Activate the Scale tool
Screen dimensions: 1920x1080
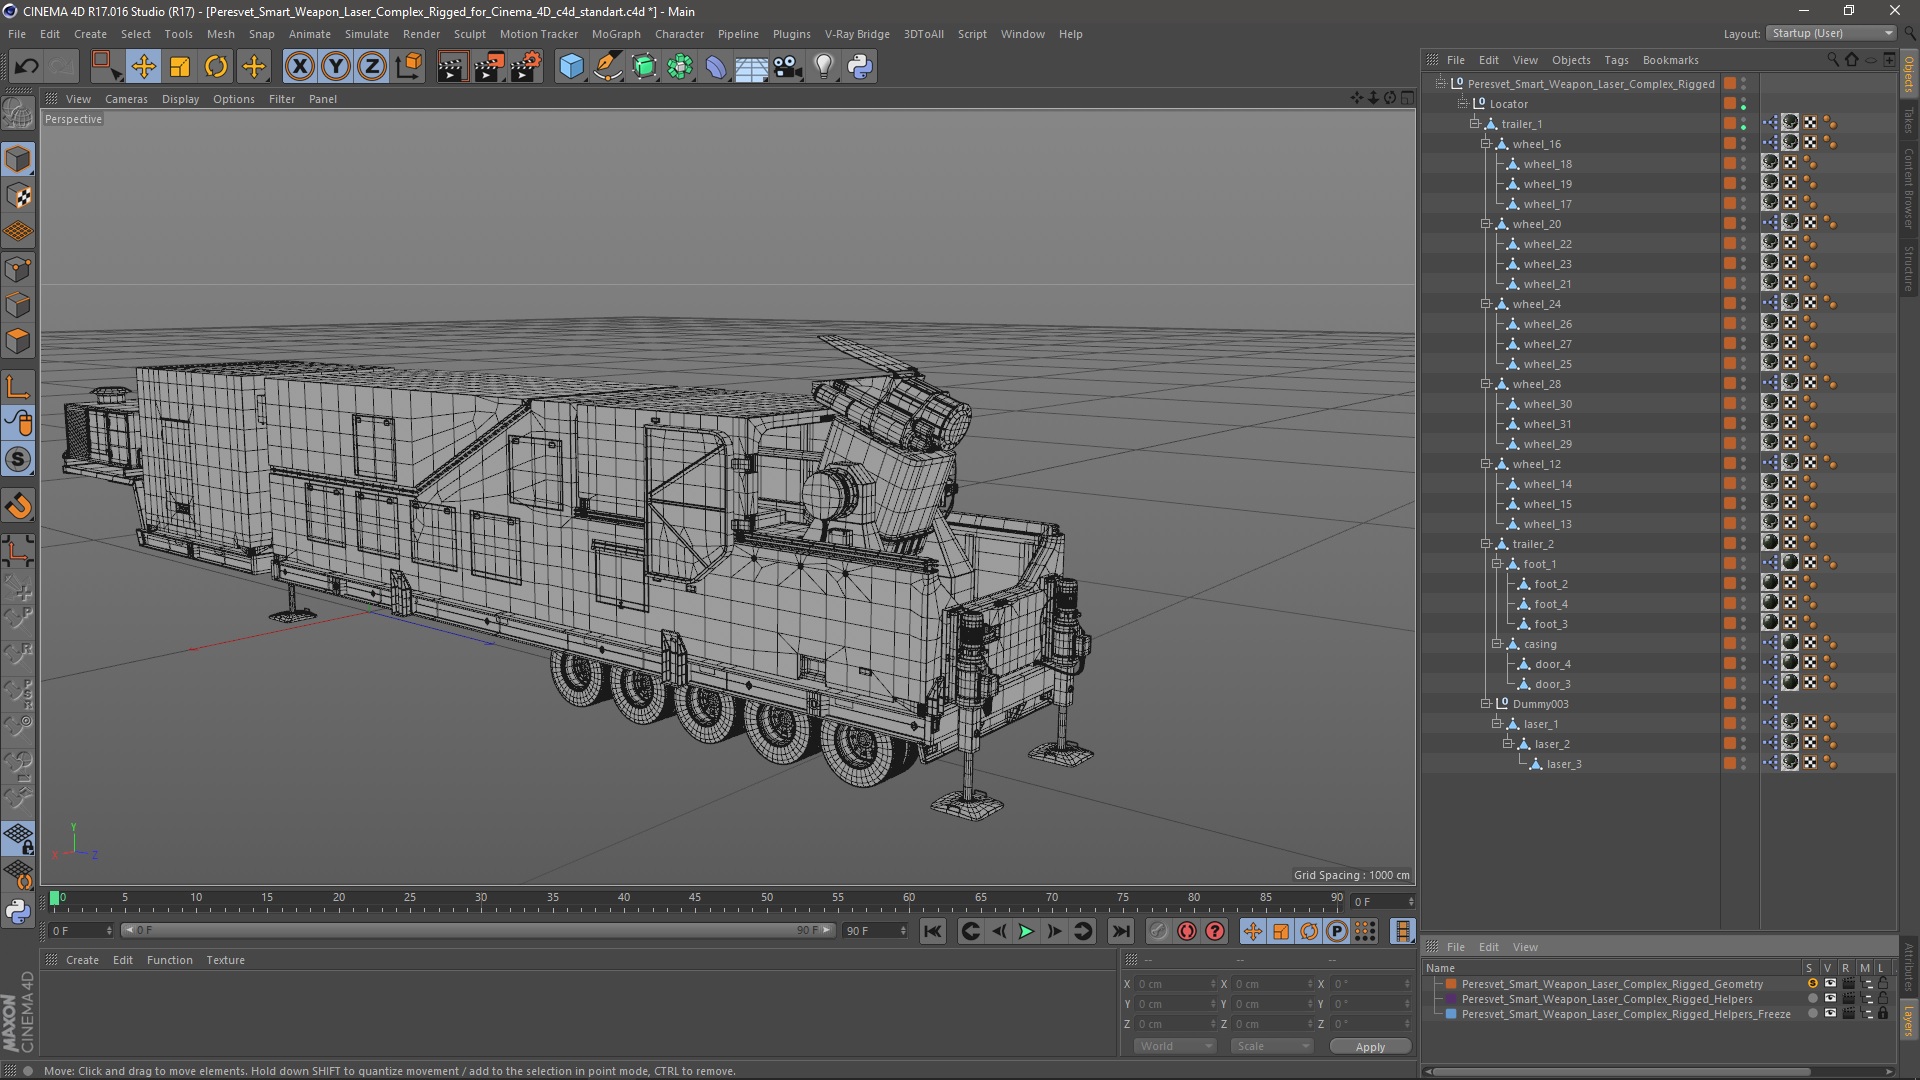pos(180,67)
